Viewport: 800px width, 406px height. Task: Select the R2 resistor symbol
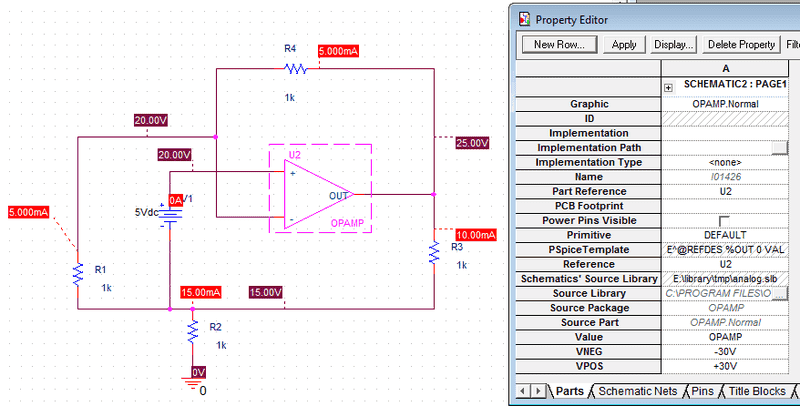tap(193, 330)
